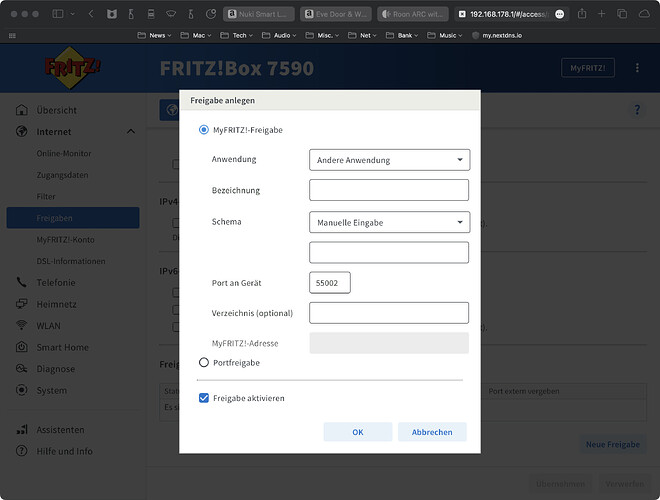Open DSL-Informationen in the sidebar
The image size is (660, 500).
pyautogui.click(x=71, y=261)
